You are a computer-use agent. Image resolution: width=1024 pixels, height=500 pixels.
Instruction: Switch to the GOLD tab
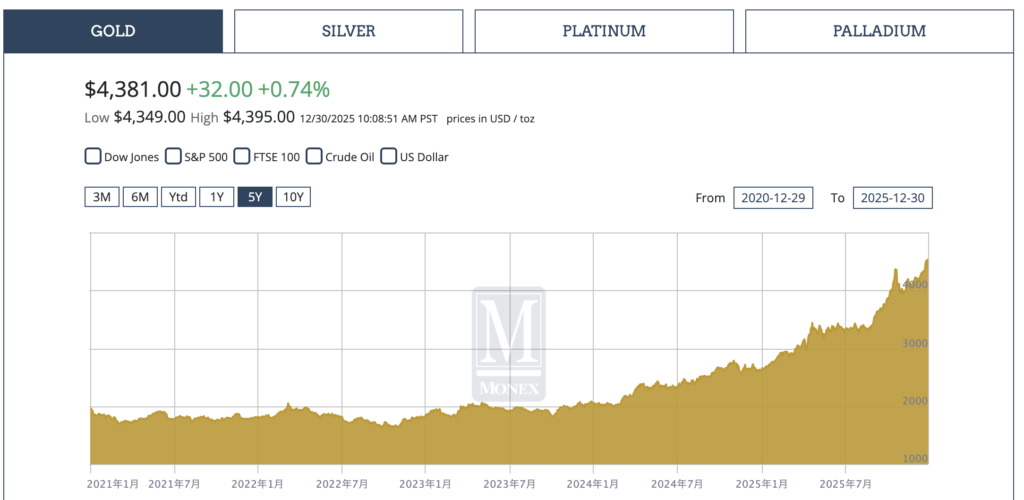coord(112,31)
